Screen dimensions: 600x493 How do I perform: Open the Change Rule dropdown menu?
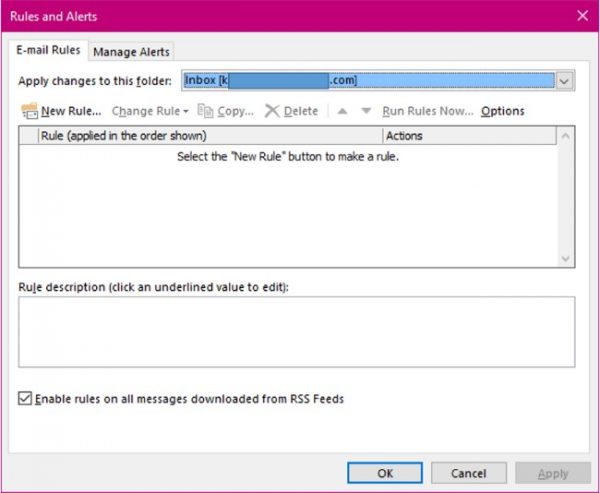tap(150, 111)
